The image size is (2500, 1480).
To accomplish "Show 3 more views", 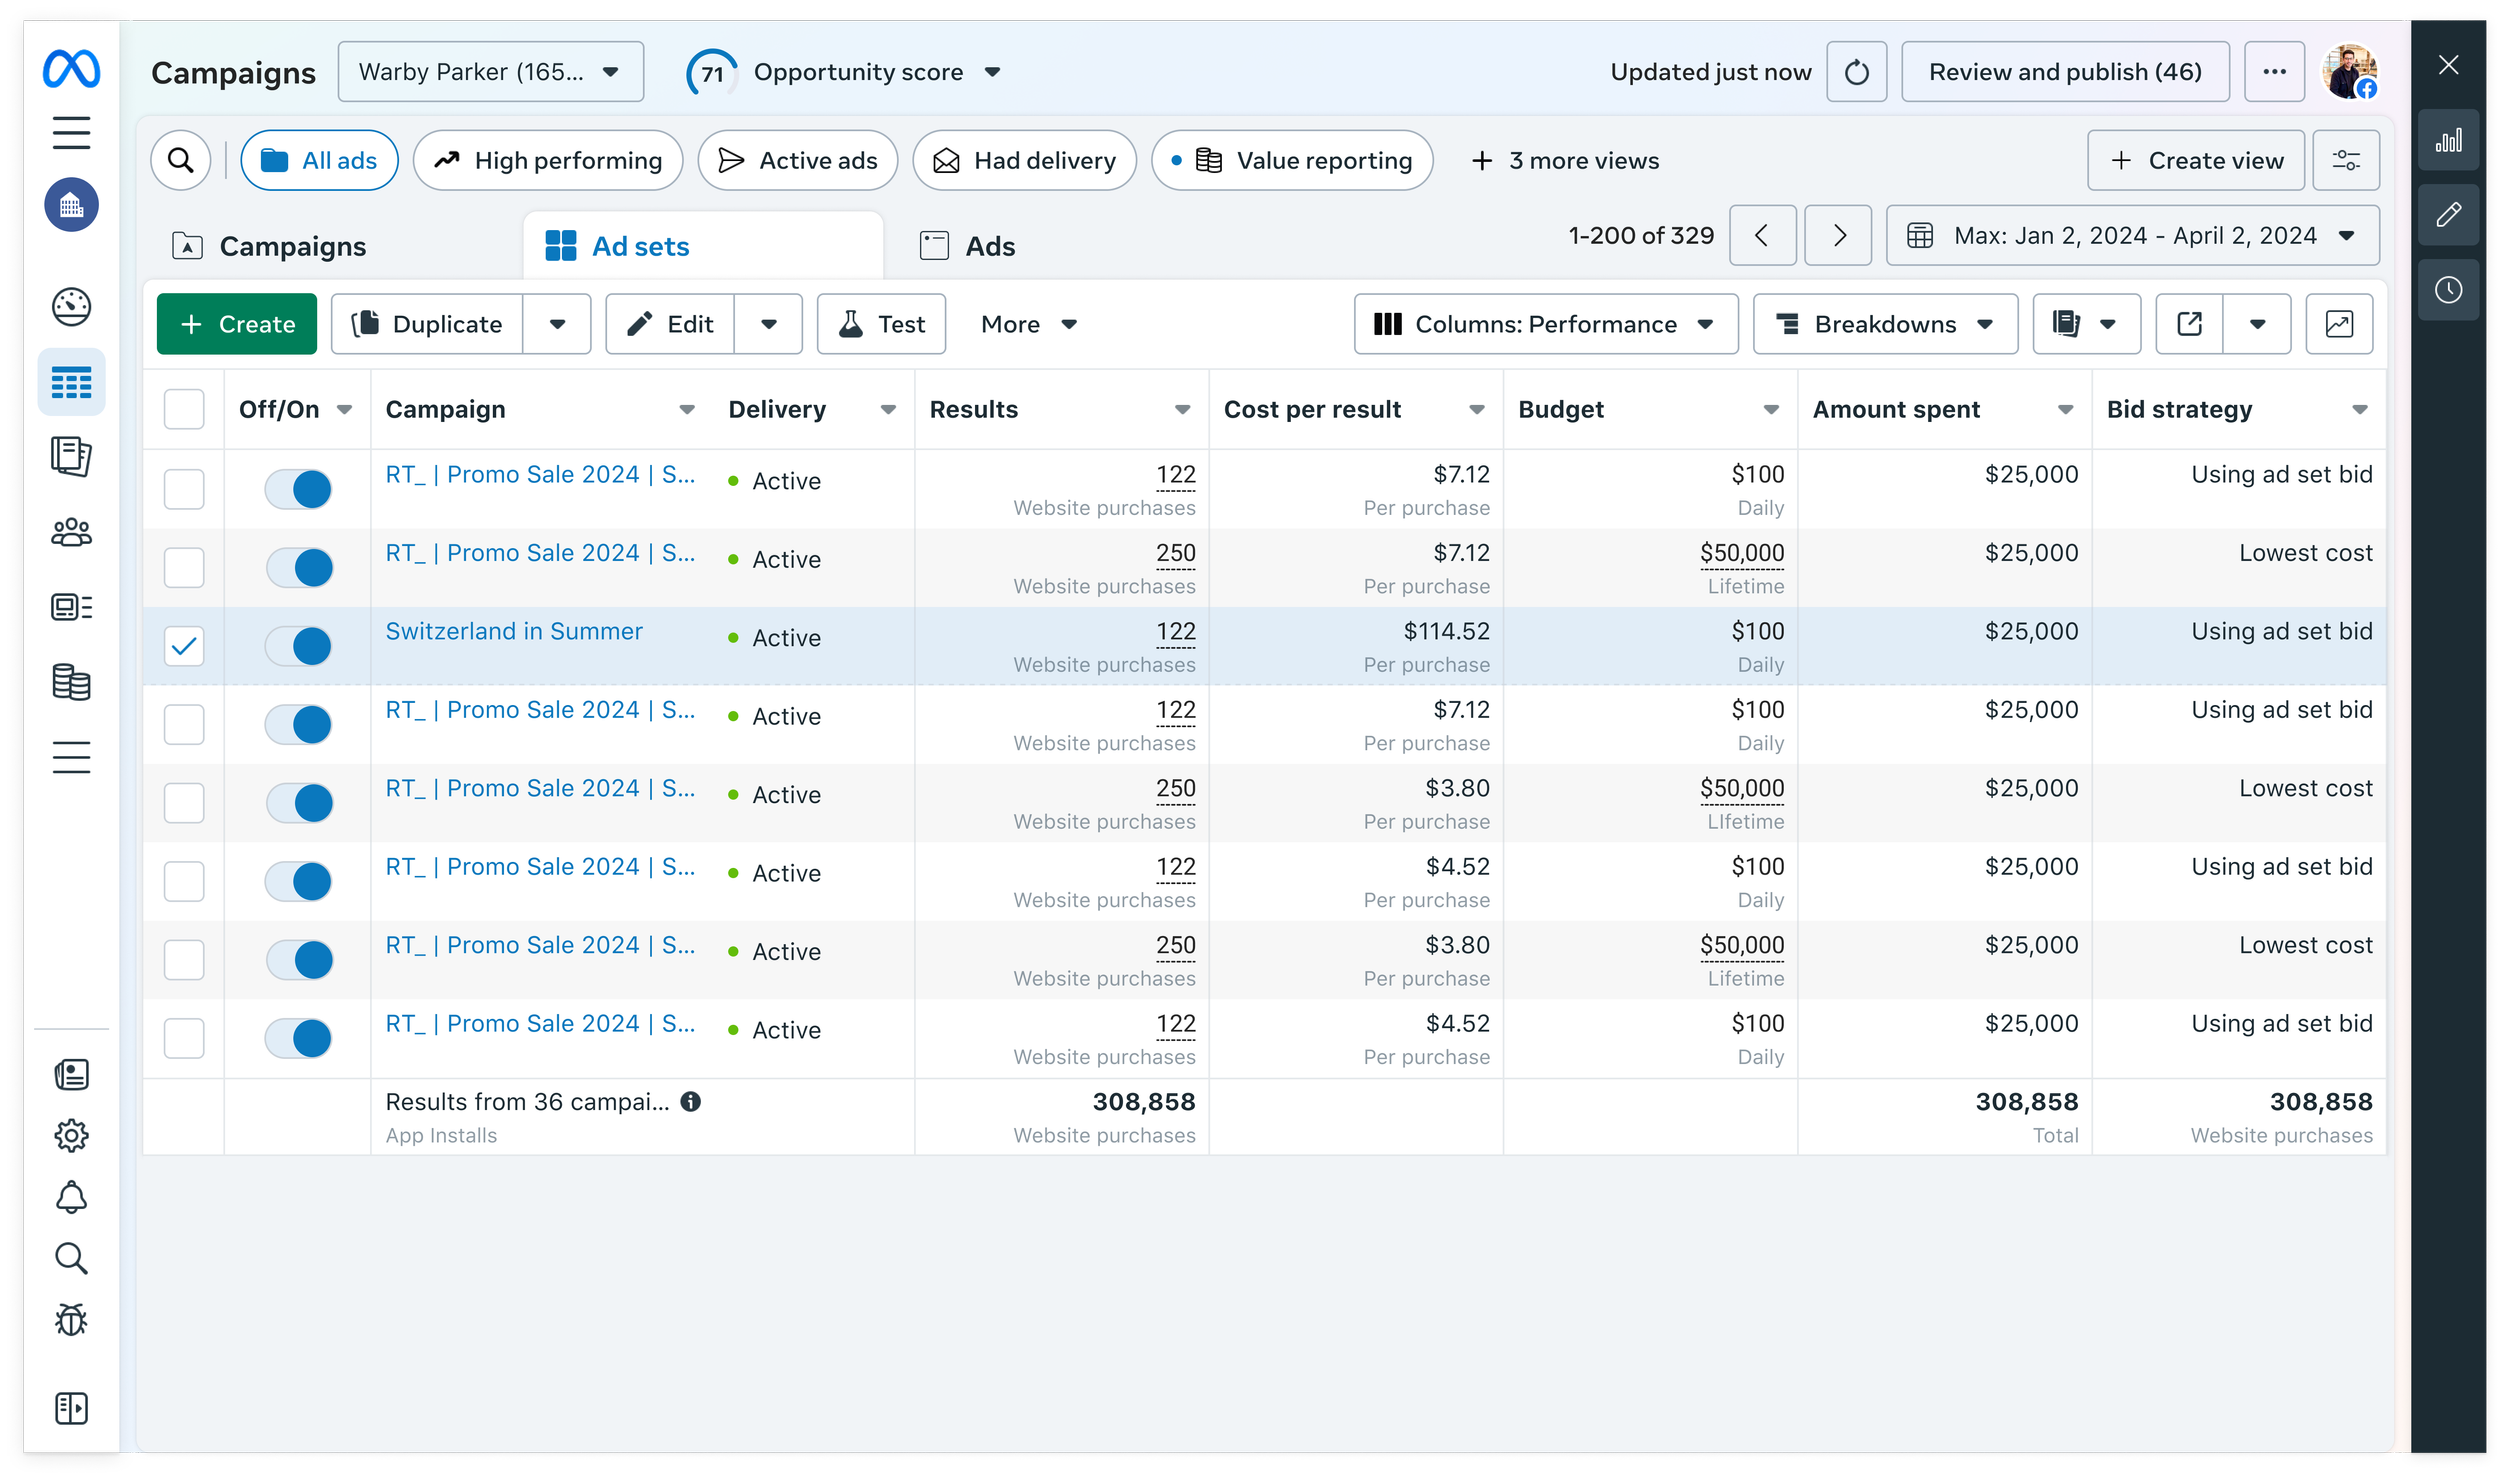I will 1564,160.
